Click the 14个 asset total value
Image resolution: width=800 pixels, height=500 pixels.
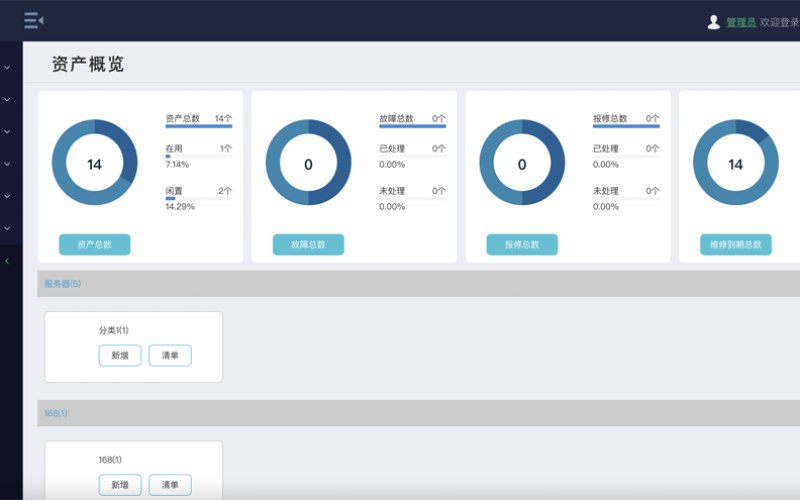point(223,118)
